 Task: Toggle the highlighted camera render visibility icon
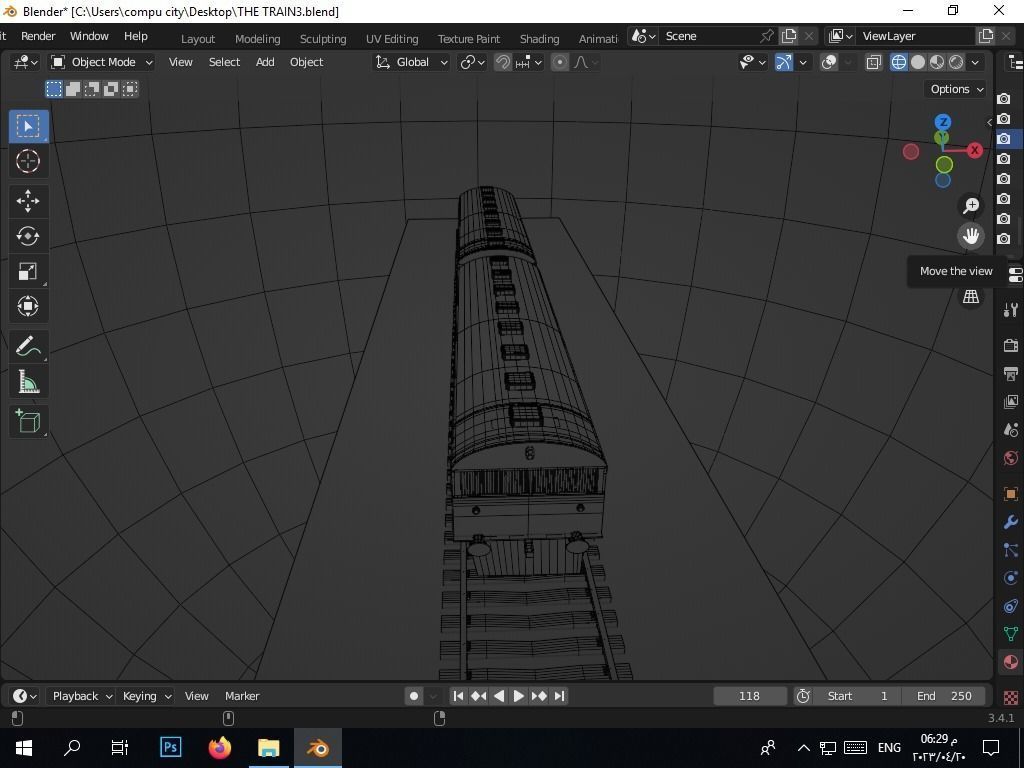pyautogui.click(x=1004, y=138)
